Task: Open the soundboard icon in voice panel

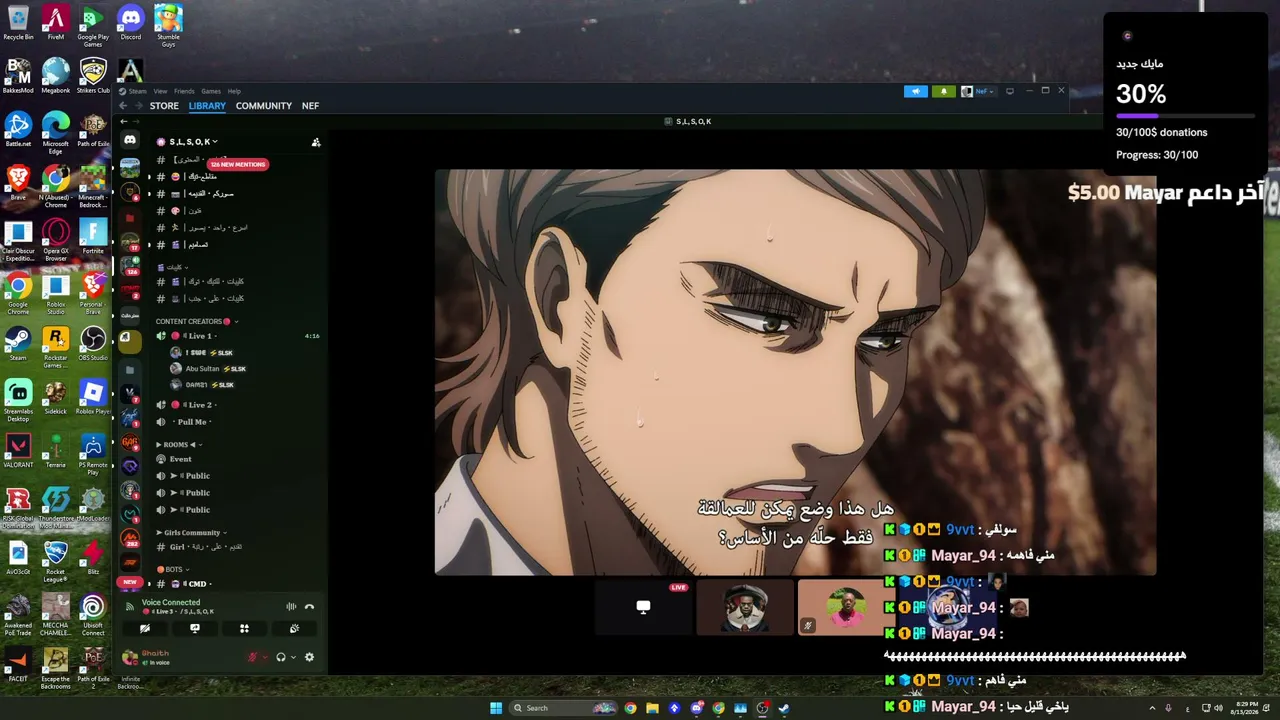Action: [x=294, y=629]
